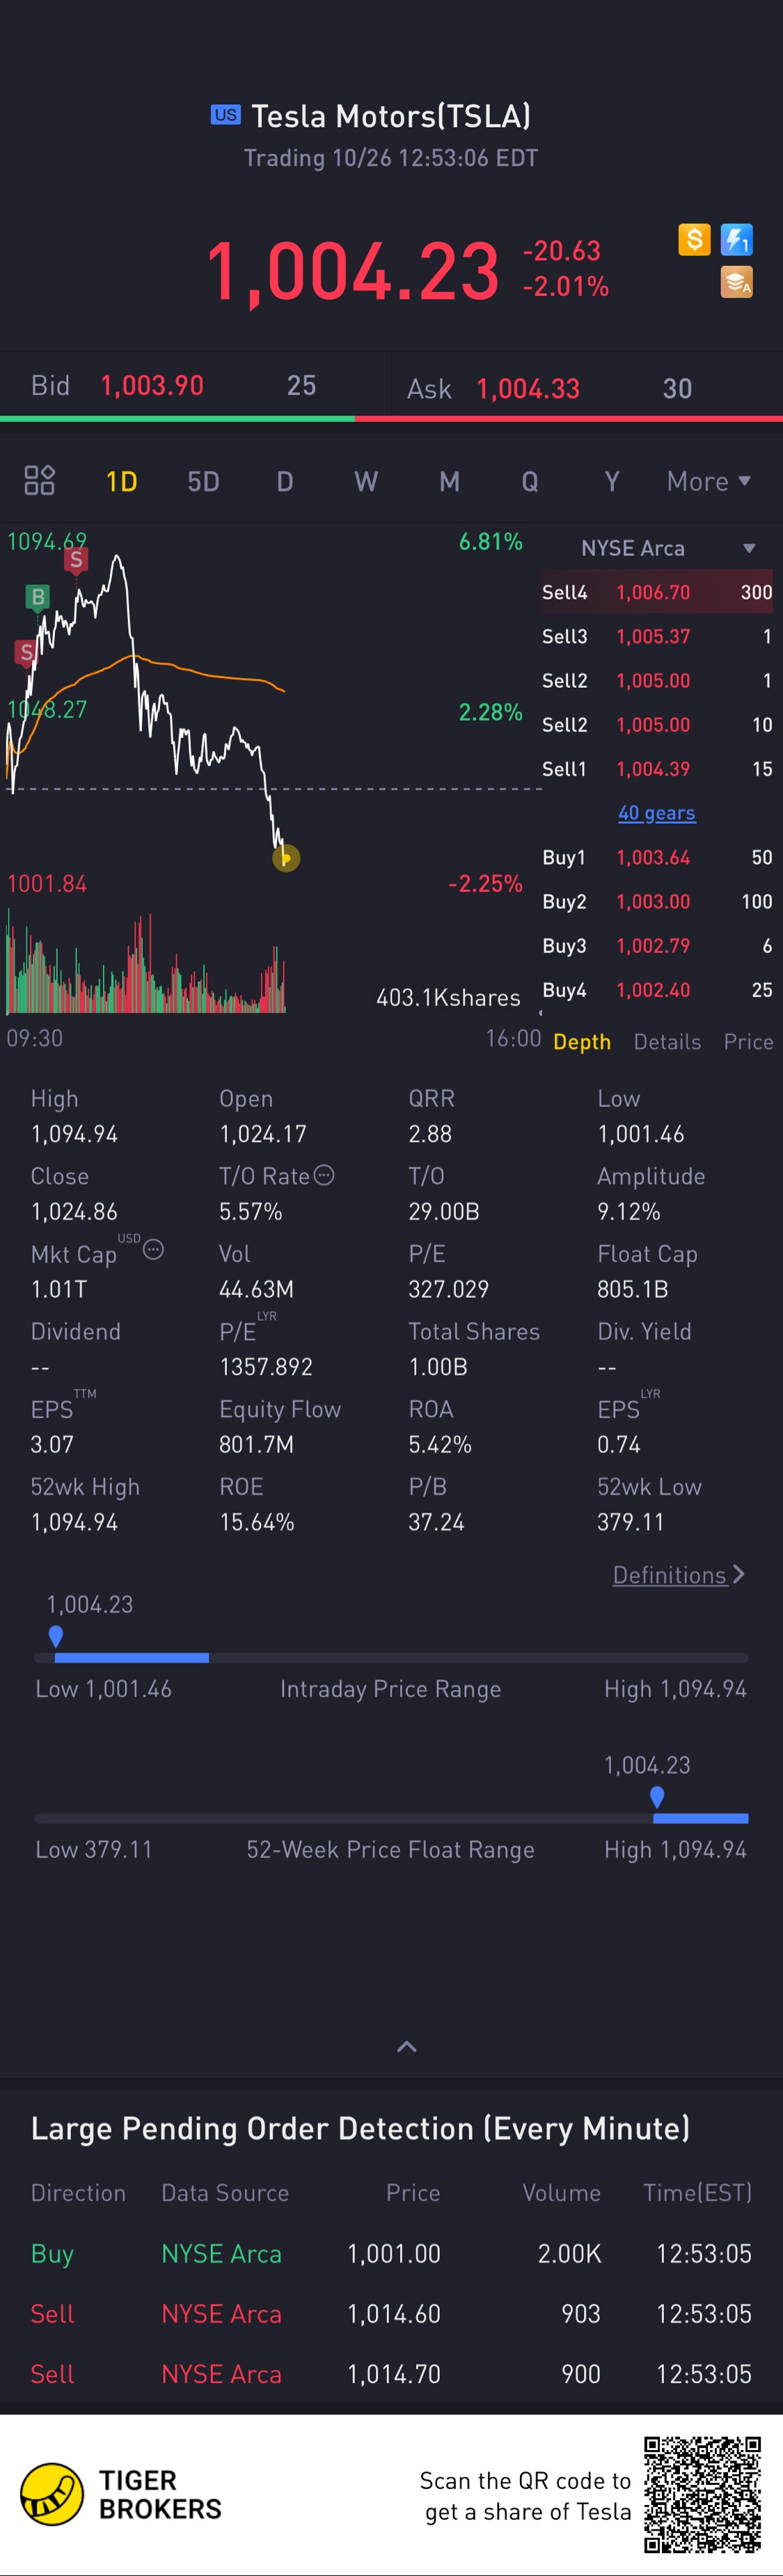Click the green B buy marker on chart
This screenshot has height=2576, width=783.
(x=38, y=597)
